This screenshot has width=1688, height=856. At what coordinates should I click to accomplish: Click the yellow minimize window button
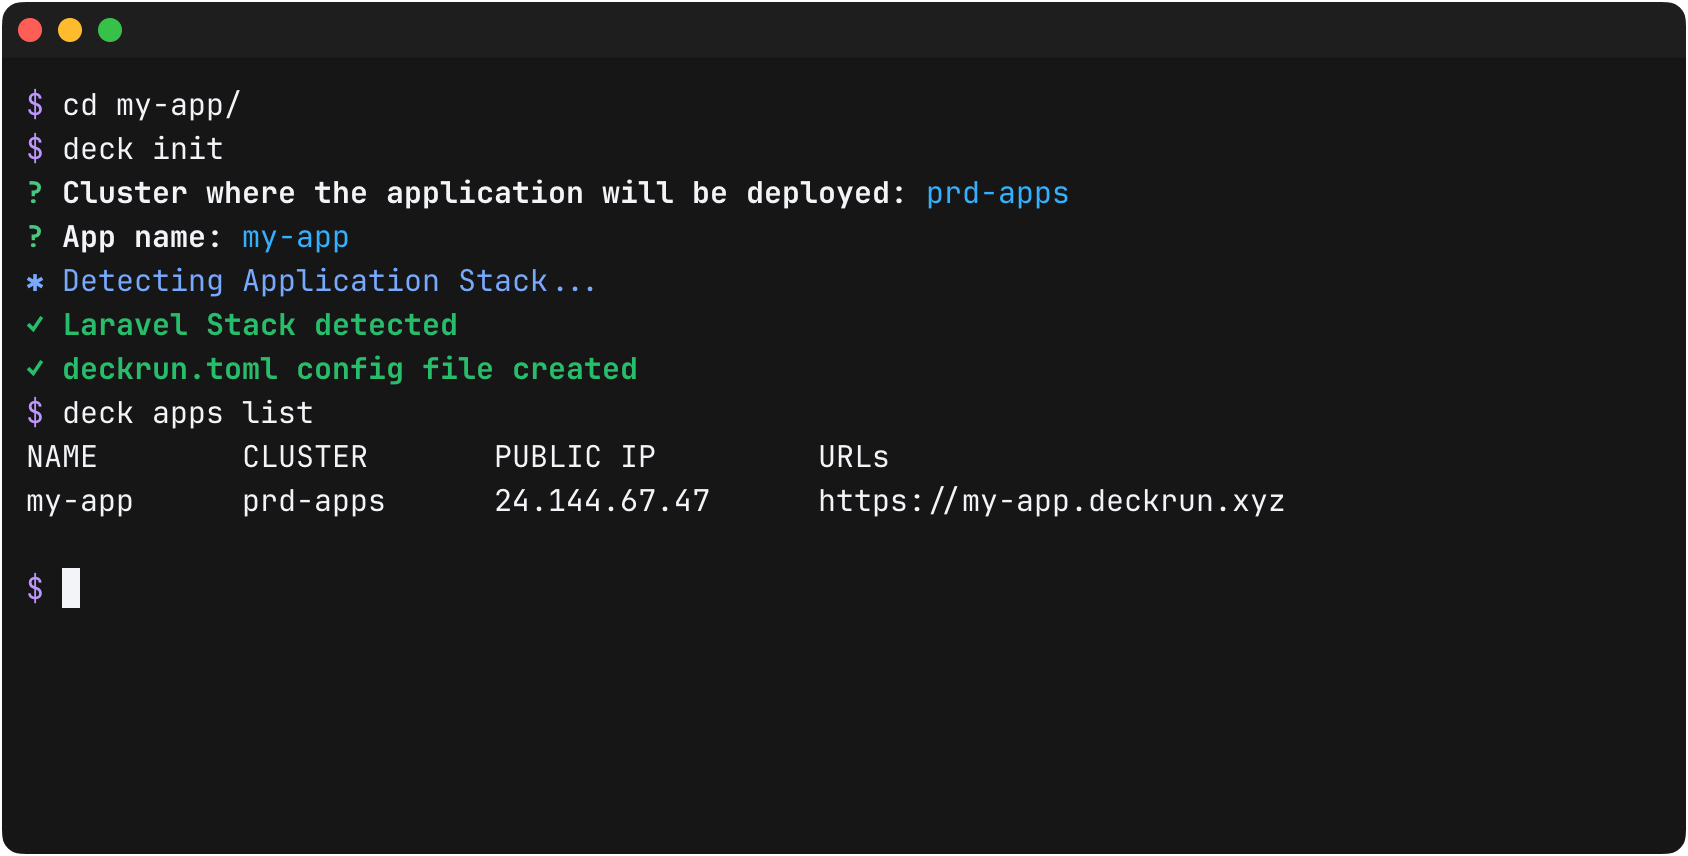coord(70,30)
